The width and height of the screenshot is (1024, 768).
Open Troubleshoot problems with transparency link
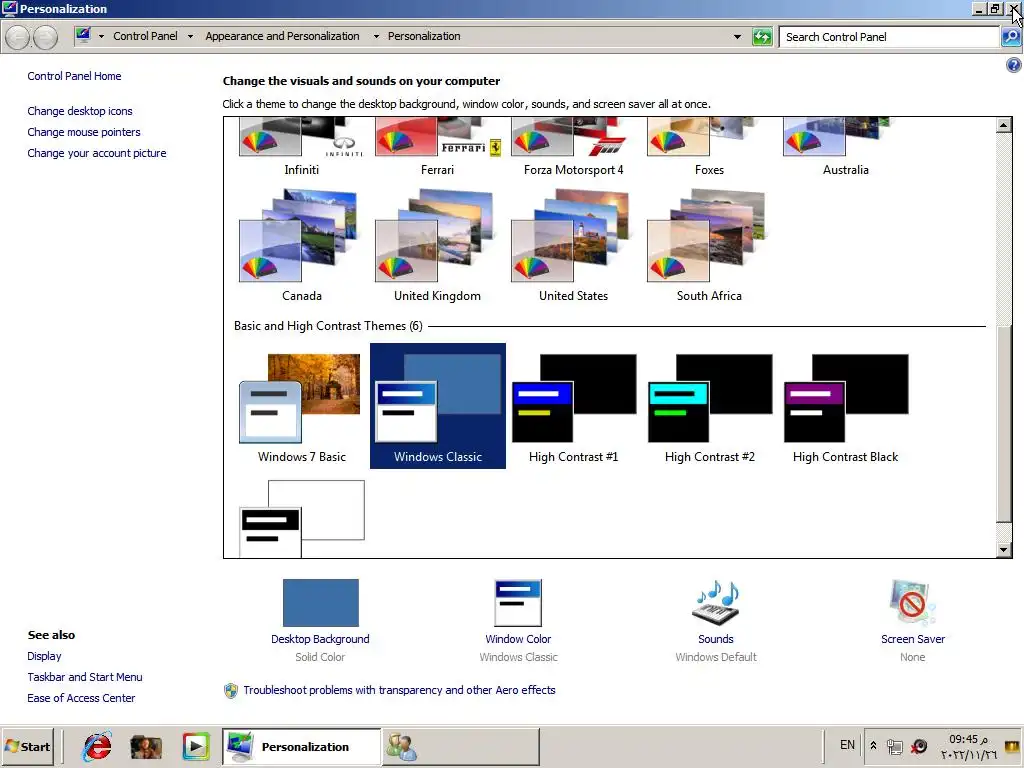tap(399, 690)
